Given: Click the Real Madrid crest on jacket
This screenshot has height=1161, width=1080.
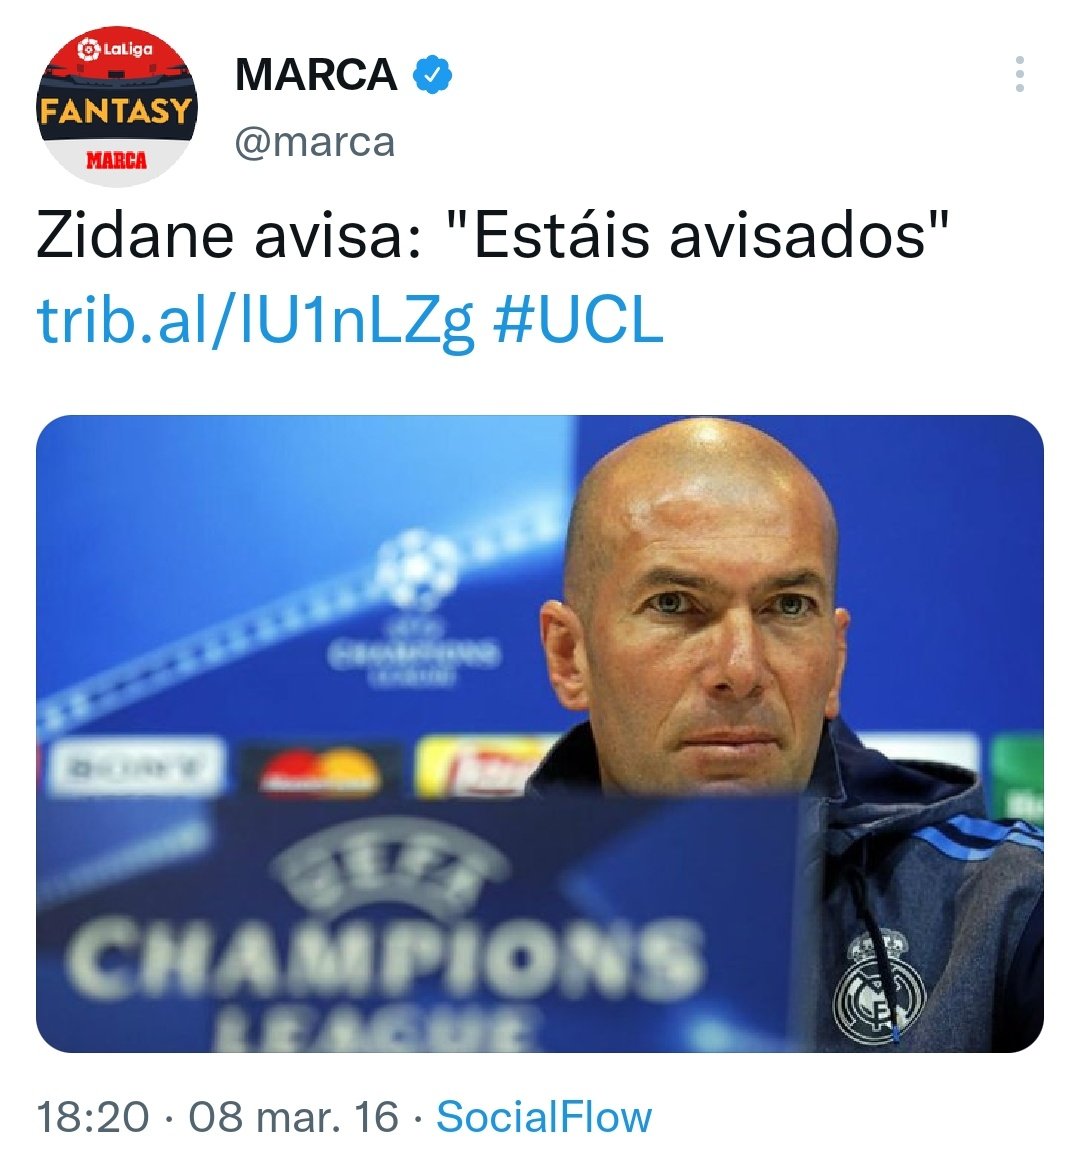Looking at the screenshot, I should point(879,987).
